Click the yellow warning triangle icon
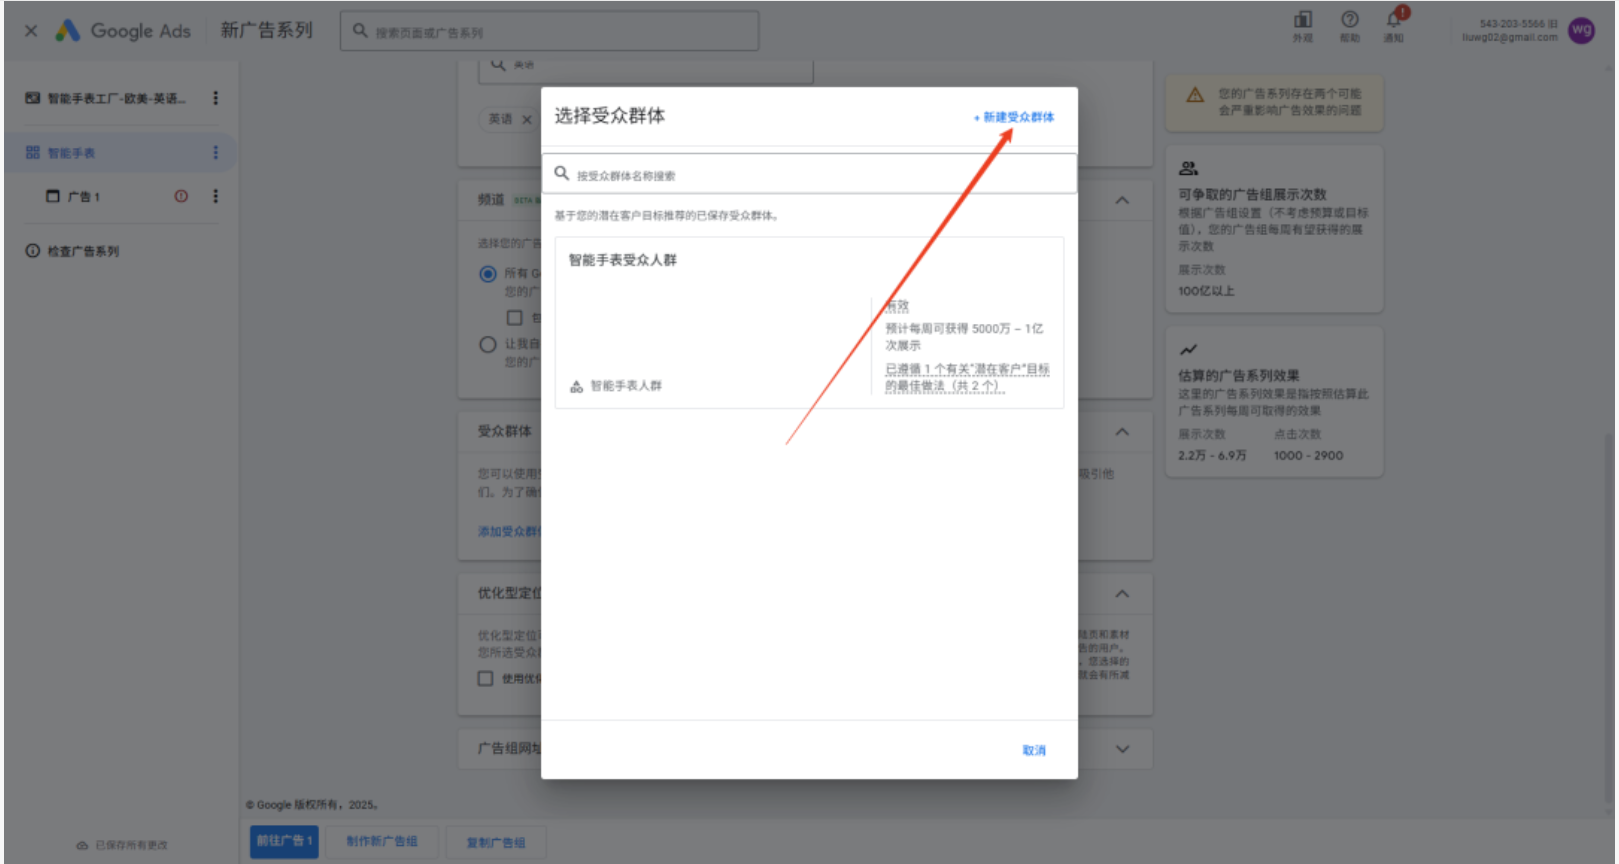 point(1195,95)
